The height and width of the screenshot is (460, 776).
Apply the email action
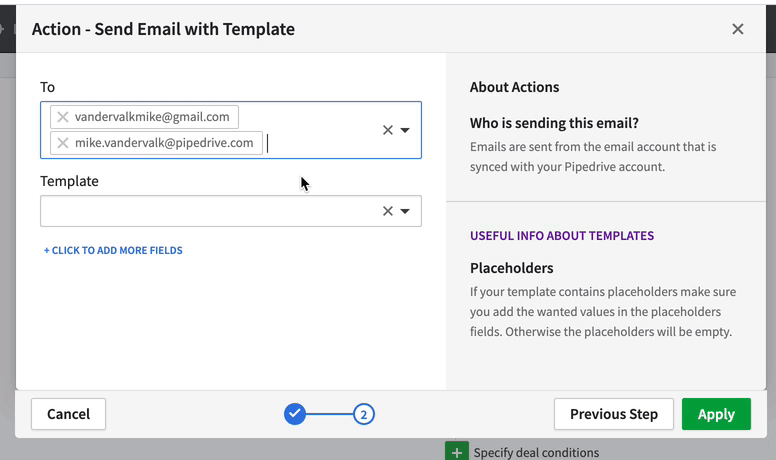[x=716, y=414]
